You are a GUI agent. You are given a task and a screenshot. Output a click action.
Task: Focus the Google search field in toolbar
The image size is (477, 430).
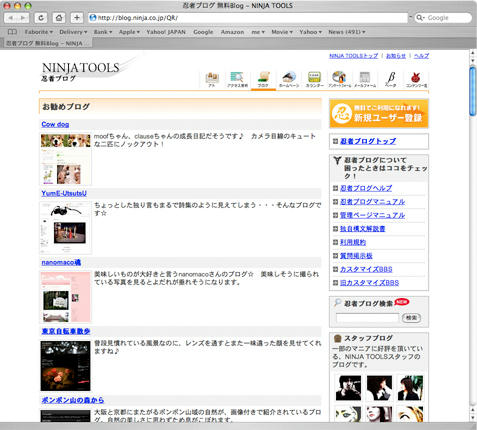443,18
